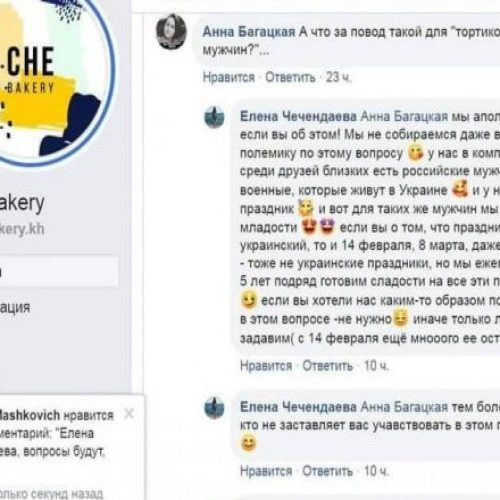Open the 23 ч. timestamp of the comment

[x=338, y=77]
